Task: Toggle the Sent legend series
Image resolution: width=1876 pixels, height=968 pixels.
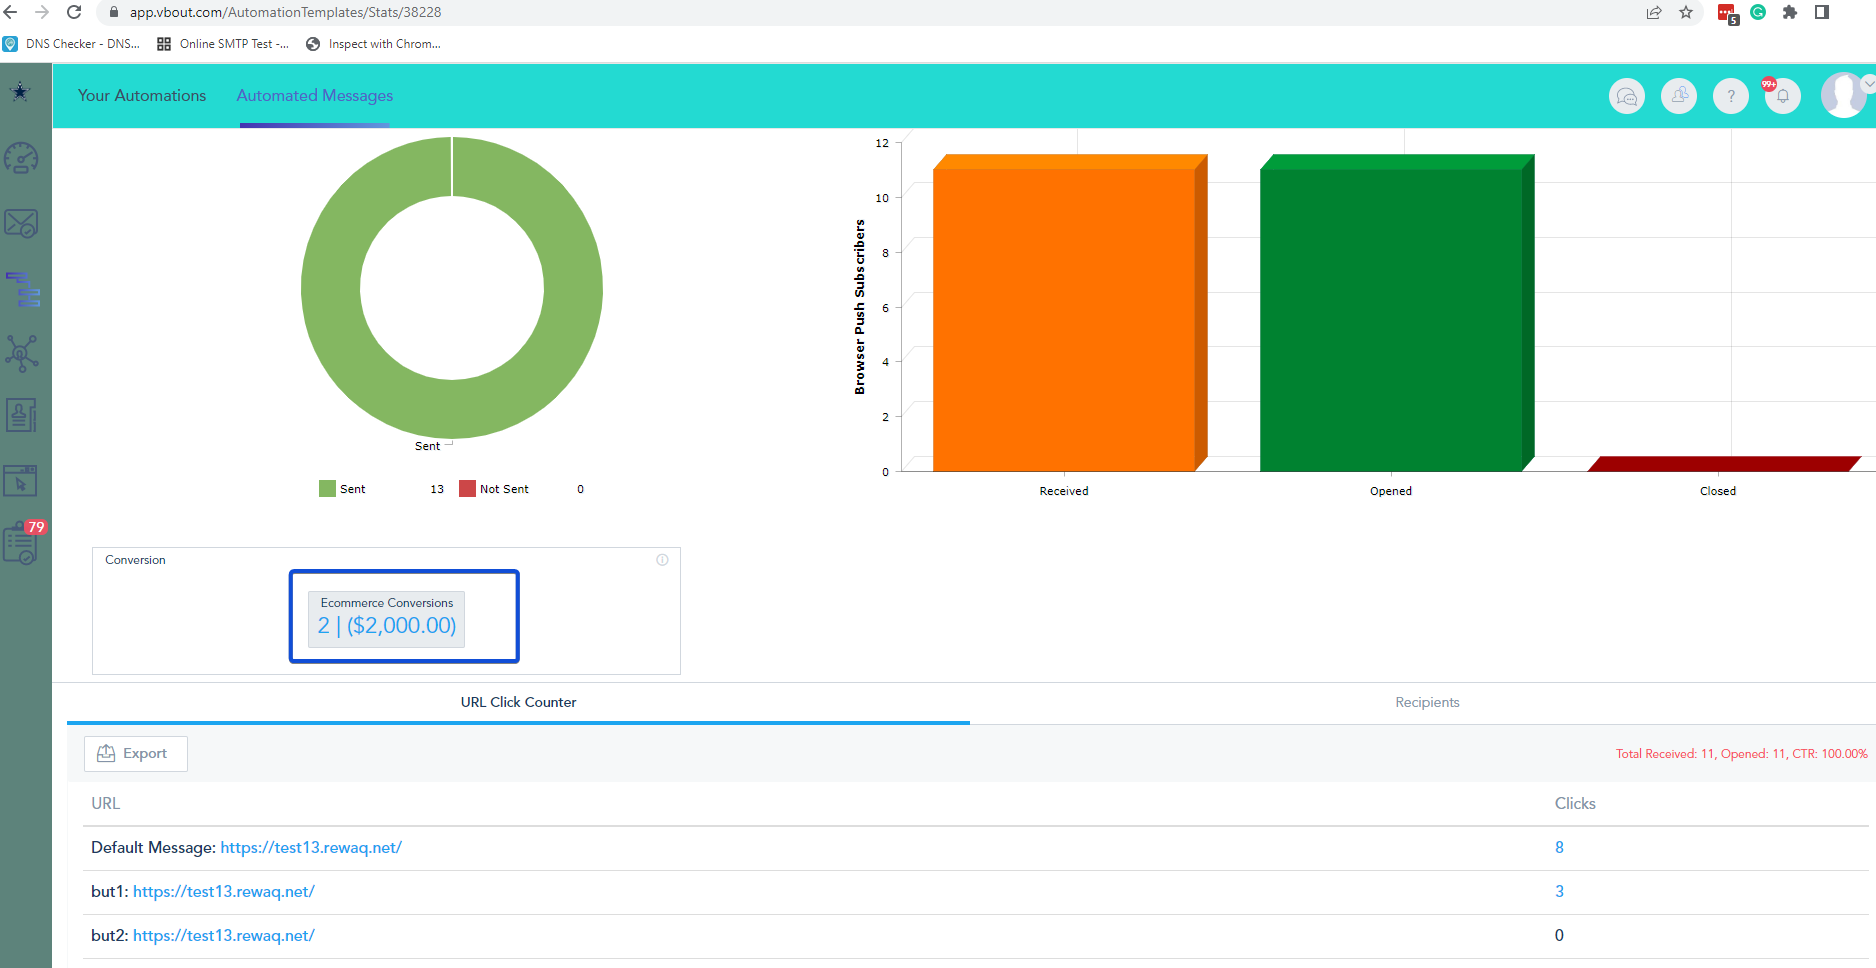Action: (x=342, y=489)
